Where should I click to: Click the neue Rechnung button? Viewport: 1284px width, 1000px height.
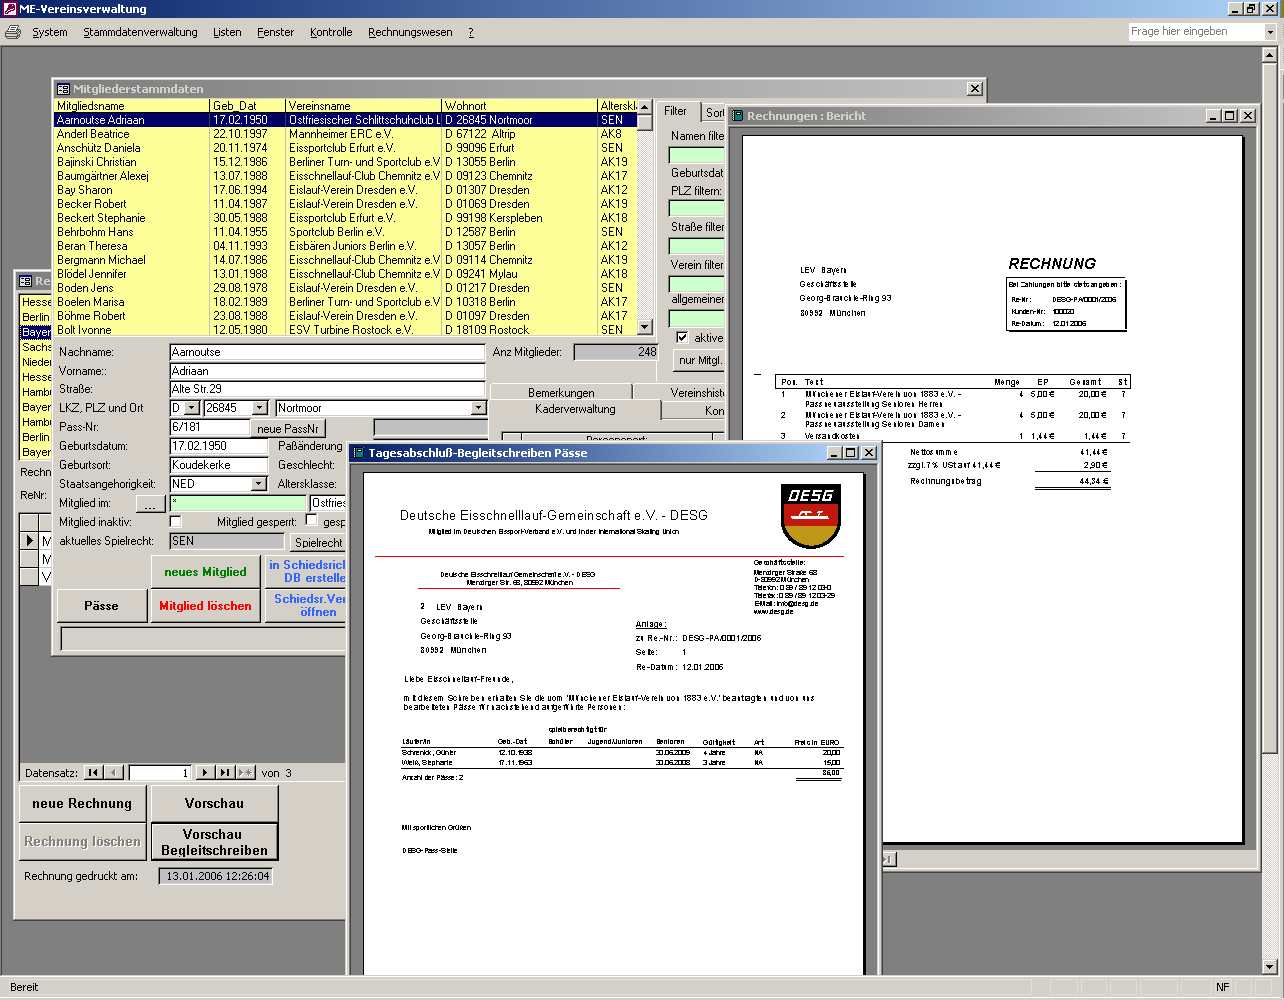click(x=82, y=803)
